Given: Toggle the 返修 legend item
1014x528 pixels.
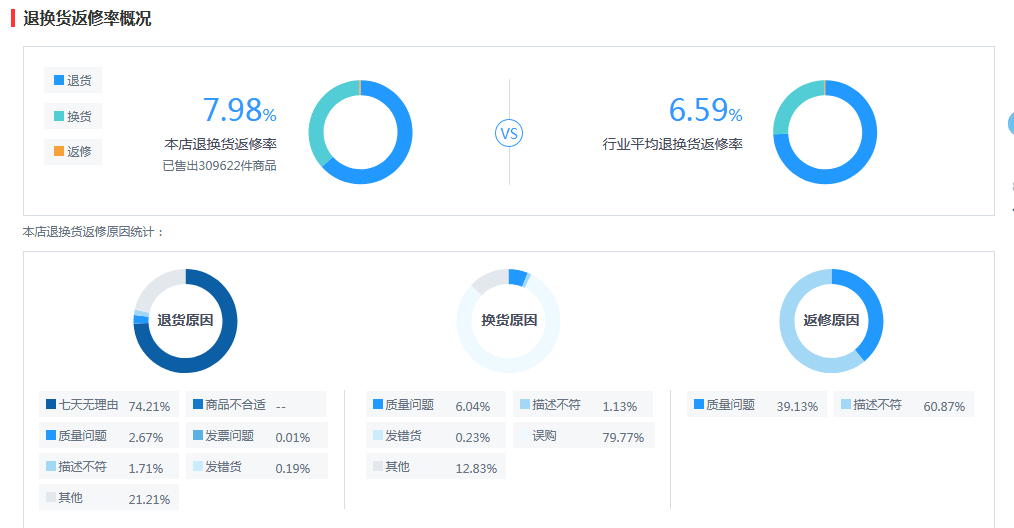Looking at the screenshot, I should pyautogui.click(x=73, y=152).
